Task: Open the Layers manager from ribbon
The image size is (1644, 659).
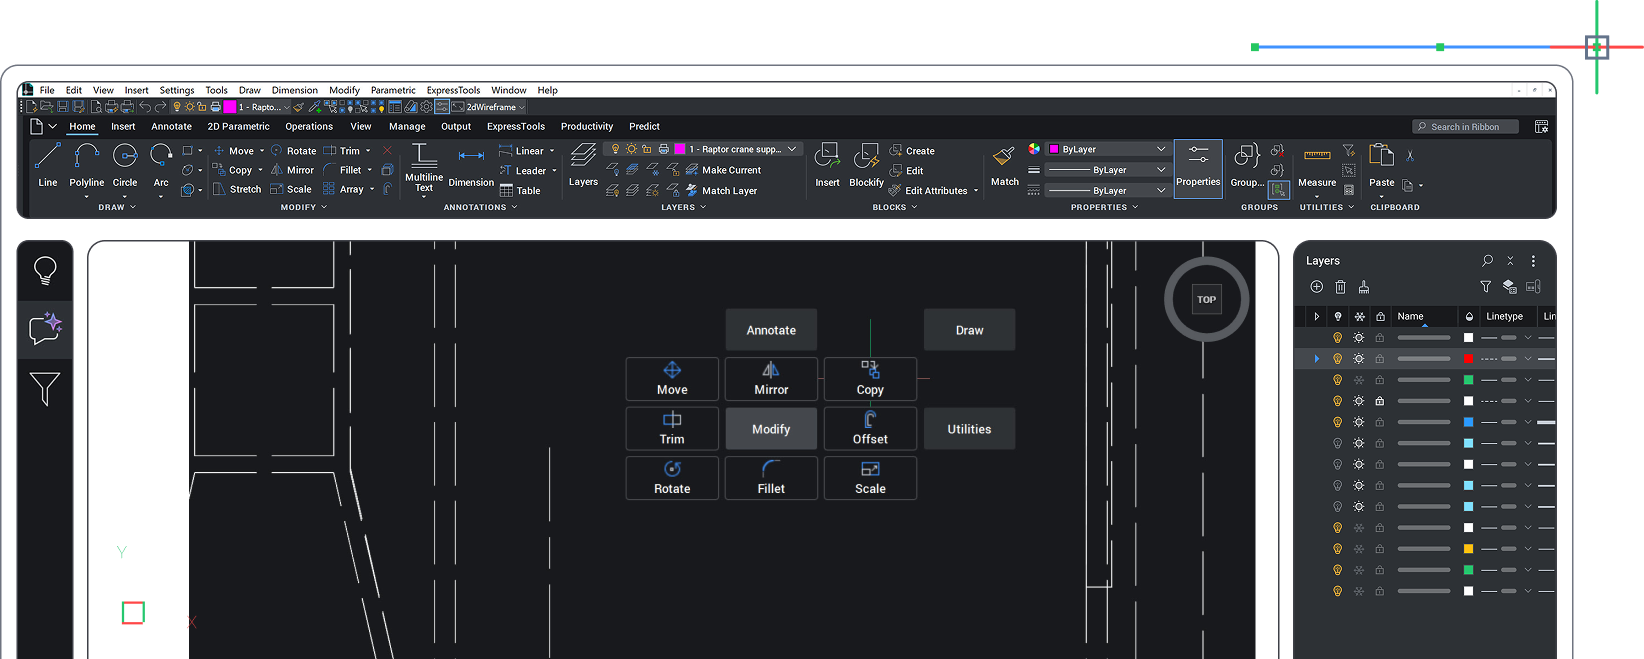Action: pyautogui.click(x=583, y=165)
